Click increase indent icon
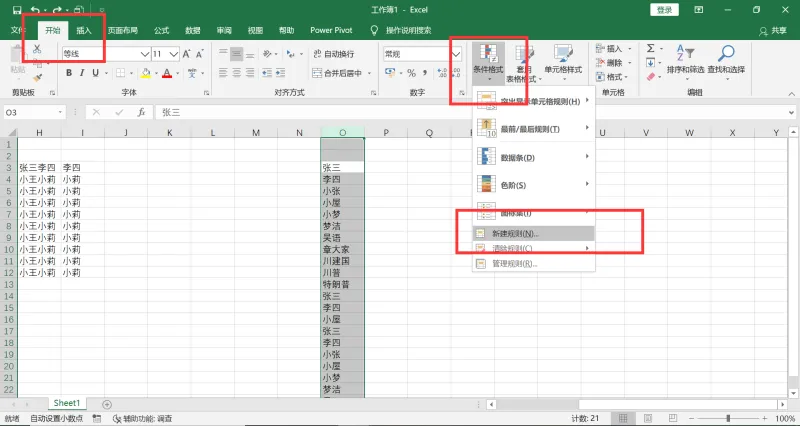This screenshot has width=800, height=426. [280, 73]
